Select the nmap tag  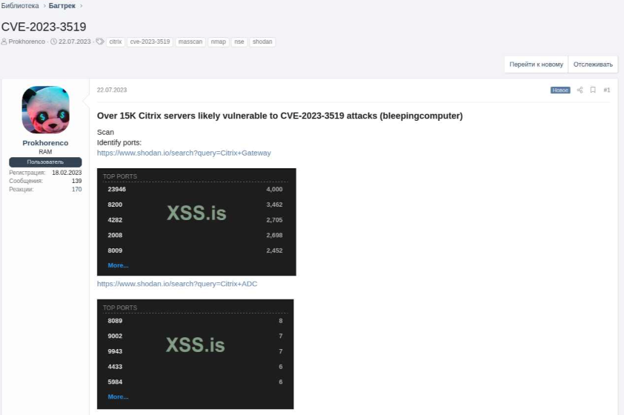(x=218, y=42)
